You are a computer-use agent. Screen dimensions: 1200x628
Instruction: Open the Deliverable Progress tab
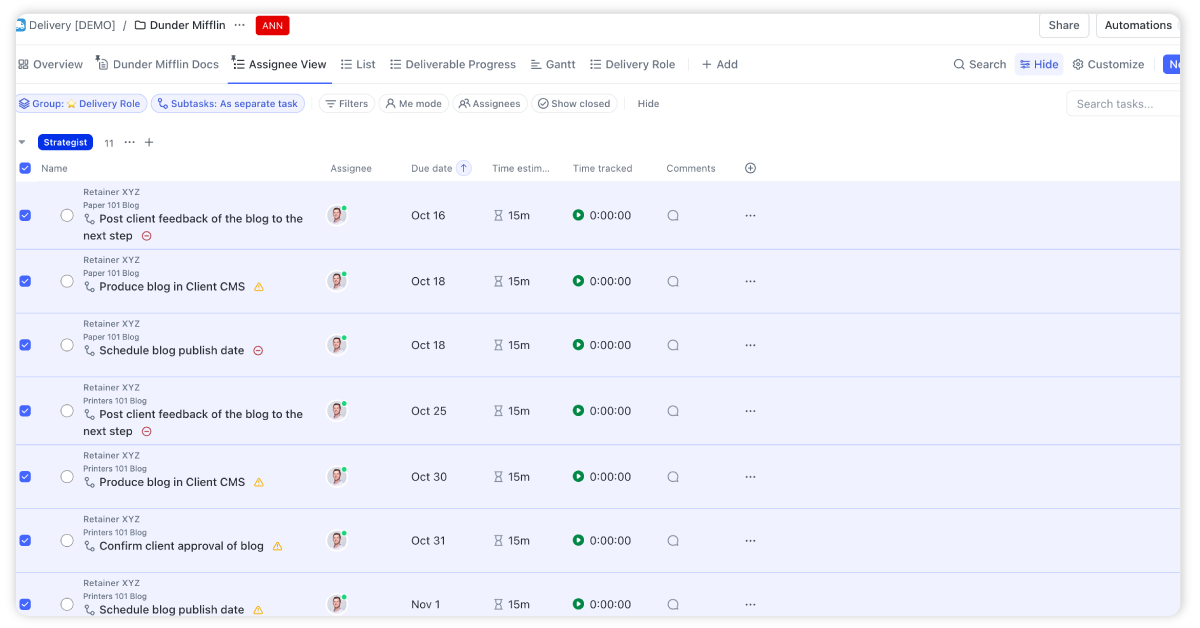(453, 64)
